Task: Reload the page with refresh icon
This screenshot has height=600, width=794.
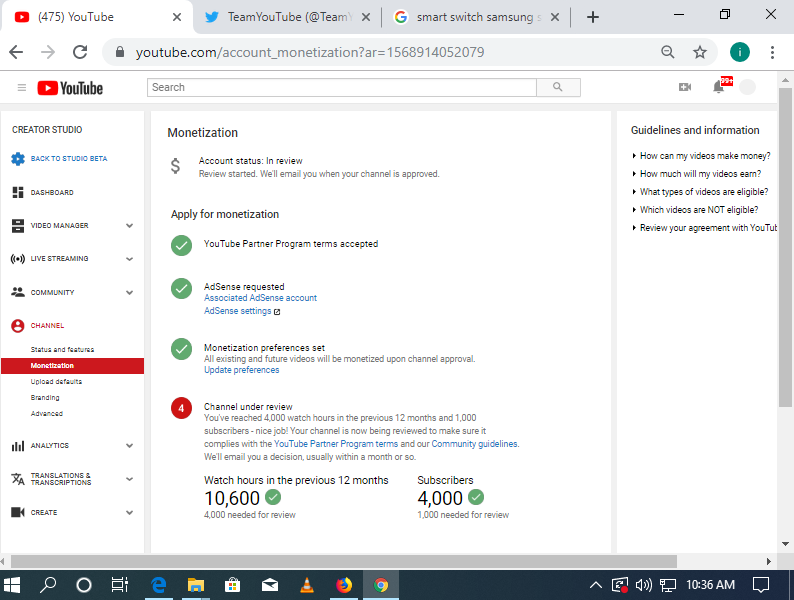Action: coord(80,52)
